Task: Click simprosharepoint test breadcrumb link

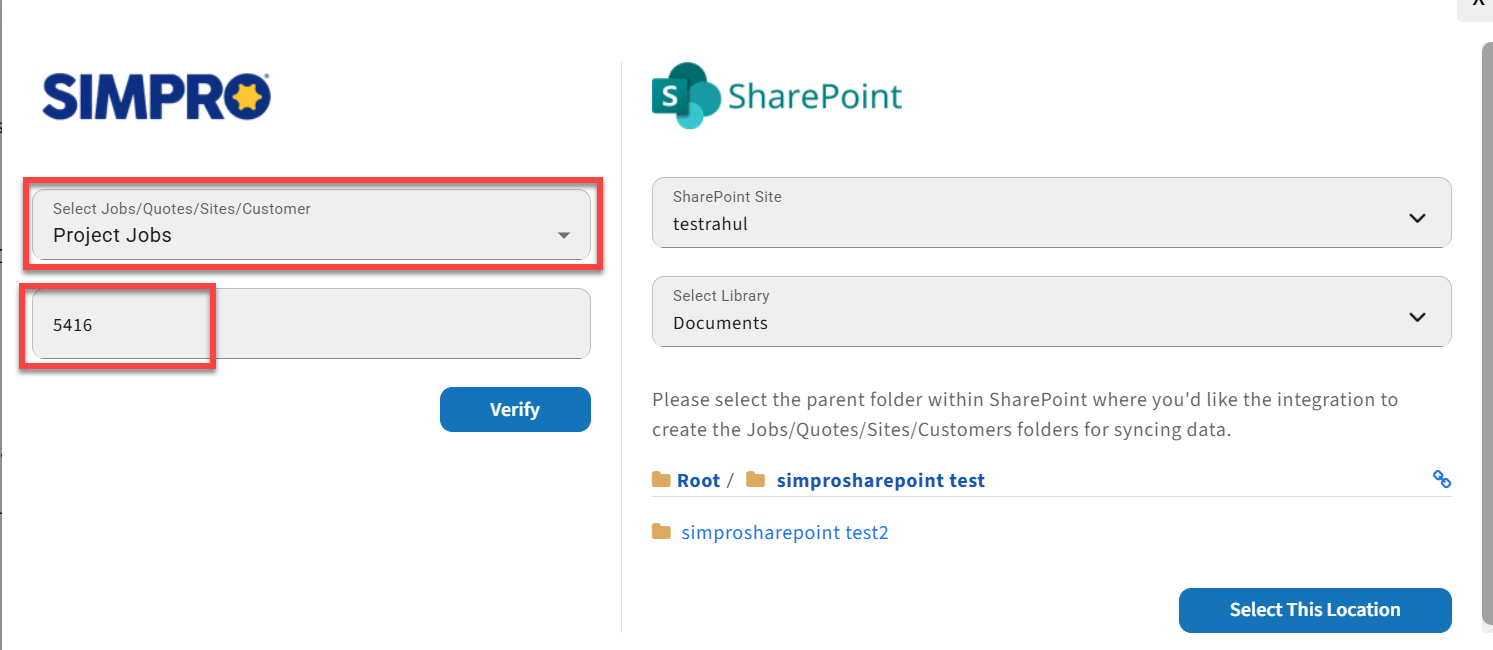Action: click(881, 480)
